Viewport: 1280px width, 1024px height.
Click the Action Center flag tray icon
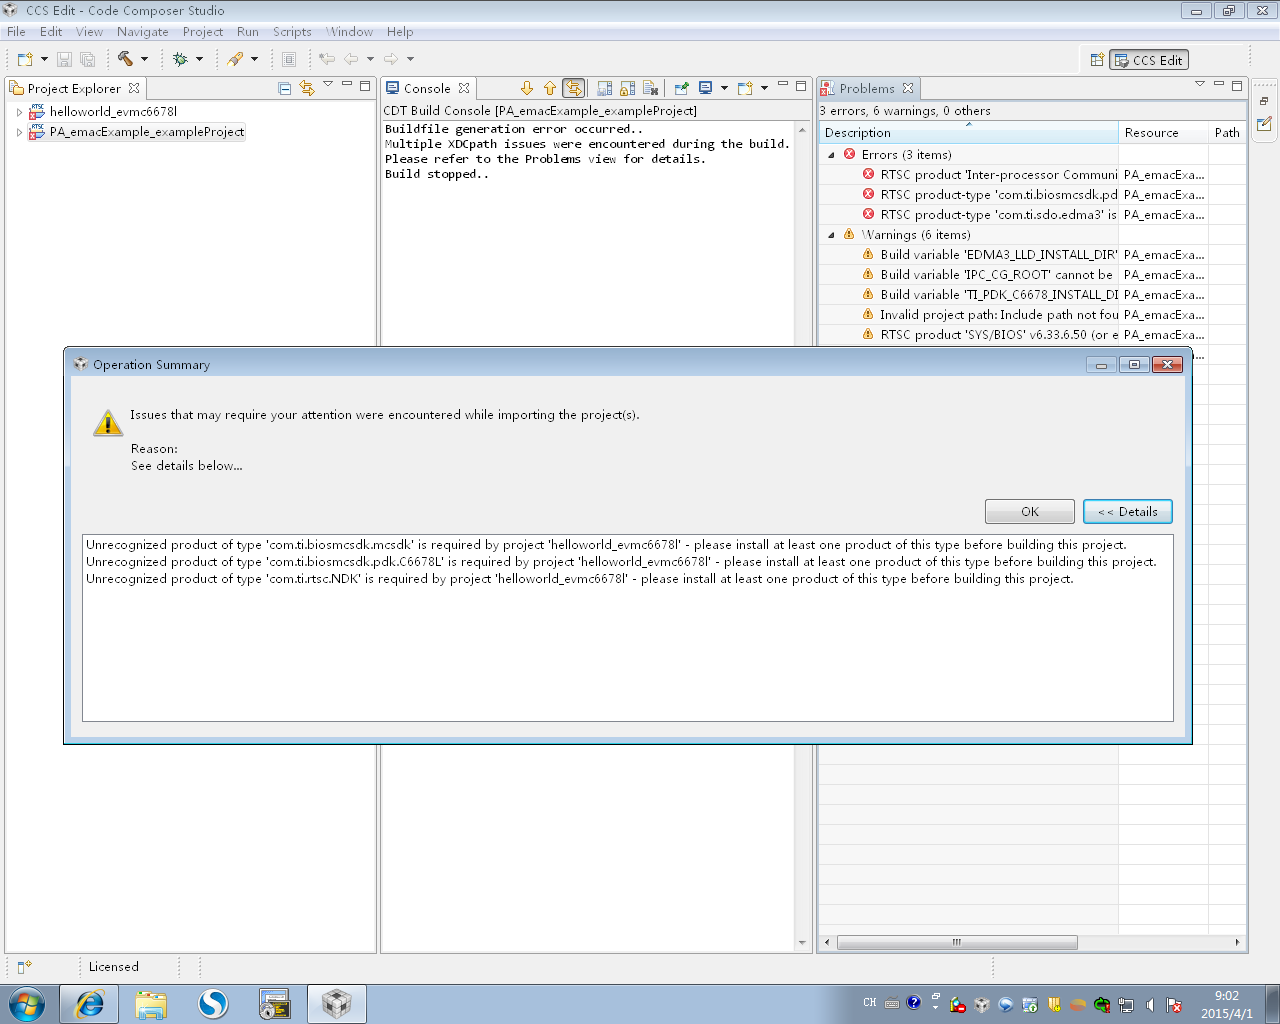(1174, 1004)
